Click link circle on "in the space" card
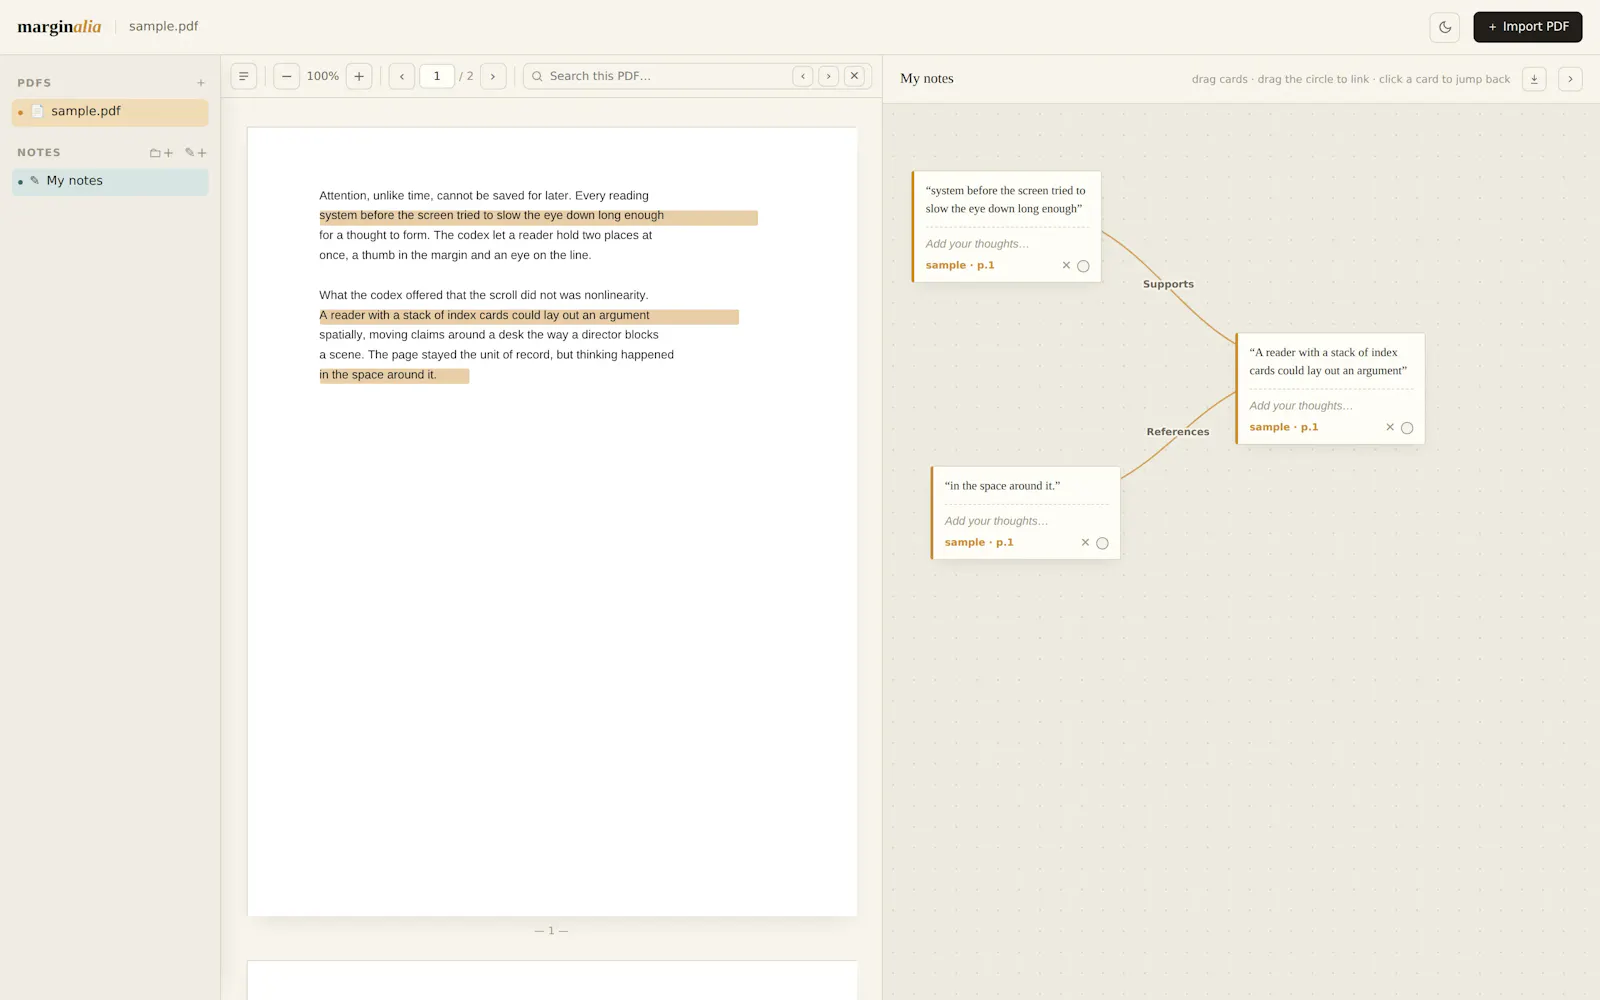Screen dimensions: 1600x1000 (1102, 543)
